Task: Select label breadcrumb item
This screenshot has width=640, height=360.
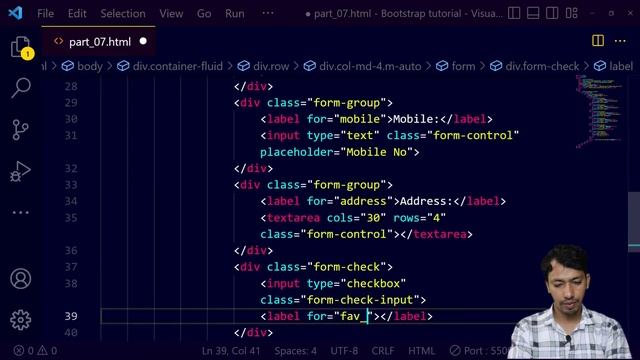Action: [x=613, y=66]
